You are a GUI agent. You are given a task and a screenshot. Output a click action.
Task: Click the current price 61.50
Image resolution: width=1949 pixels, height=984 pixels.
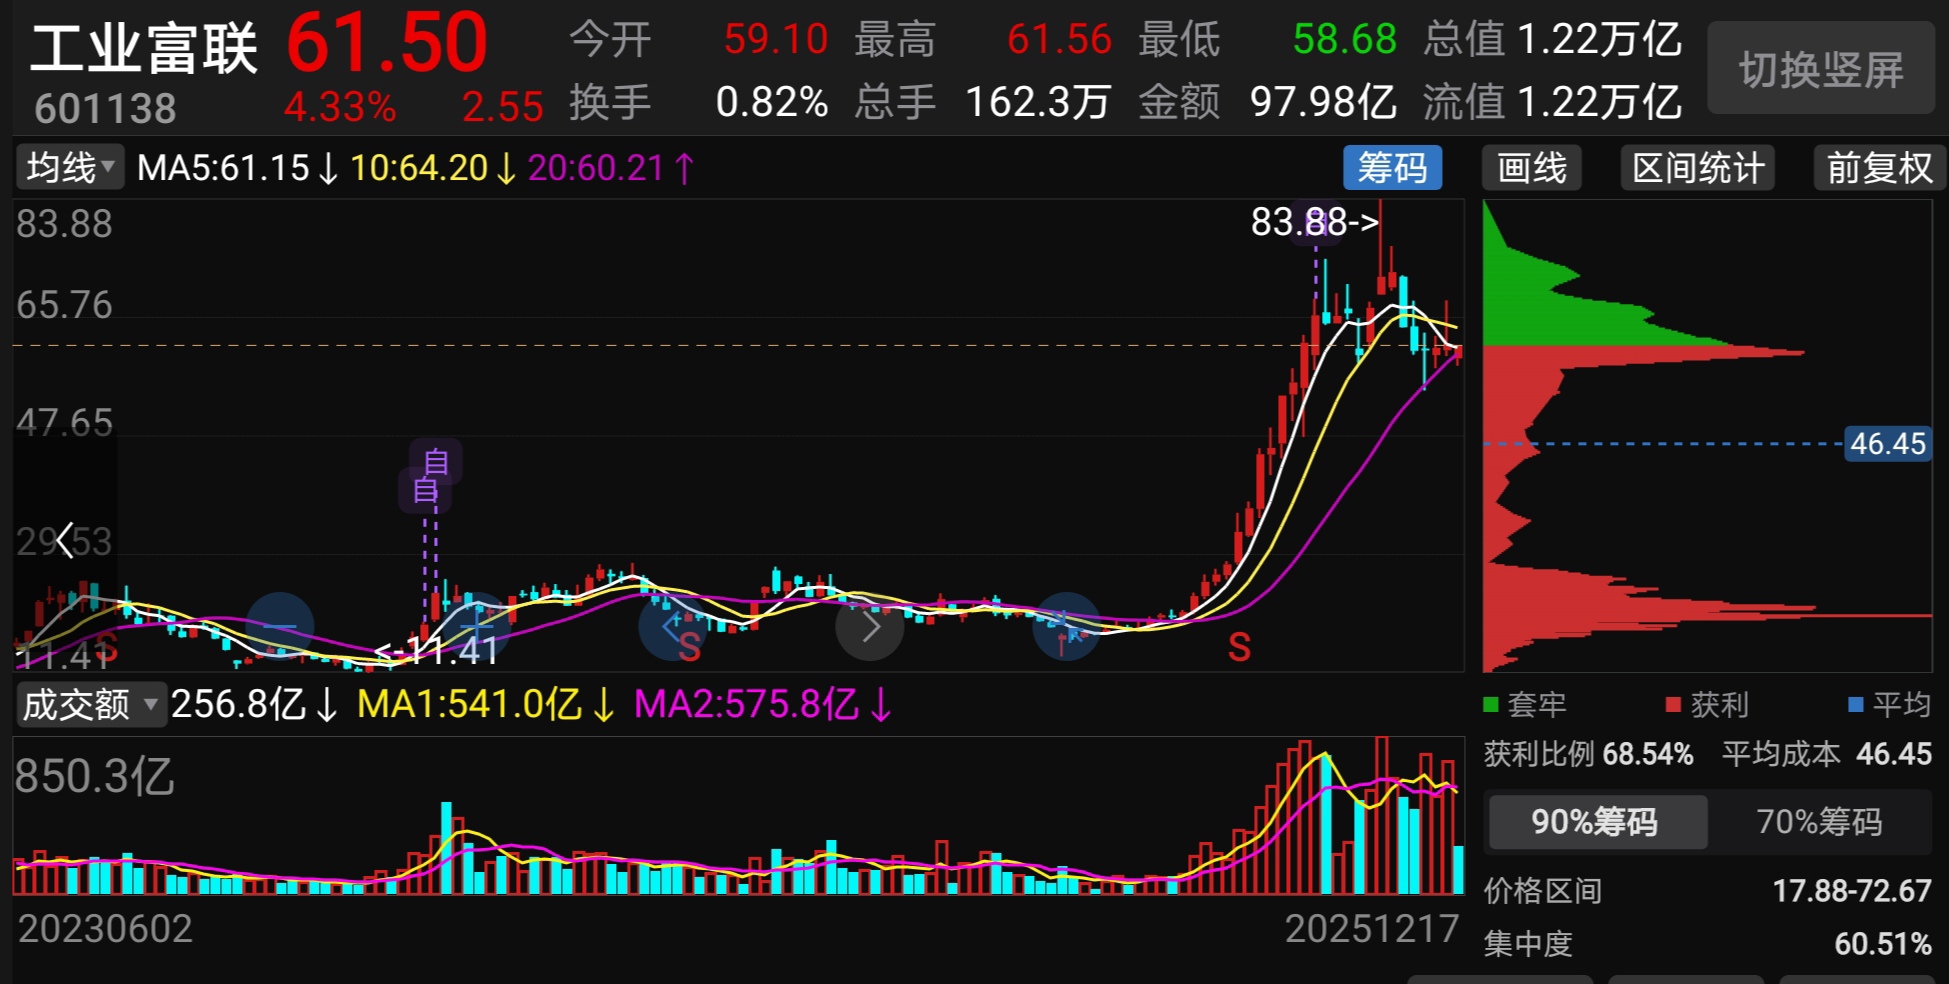pyautogui.click(x=387, y=43)
